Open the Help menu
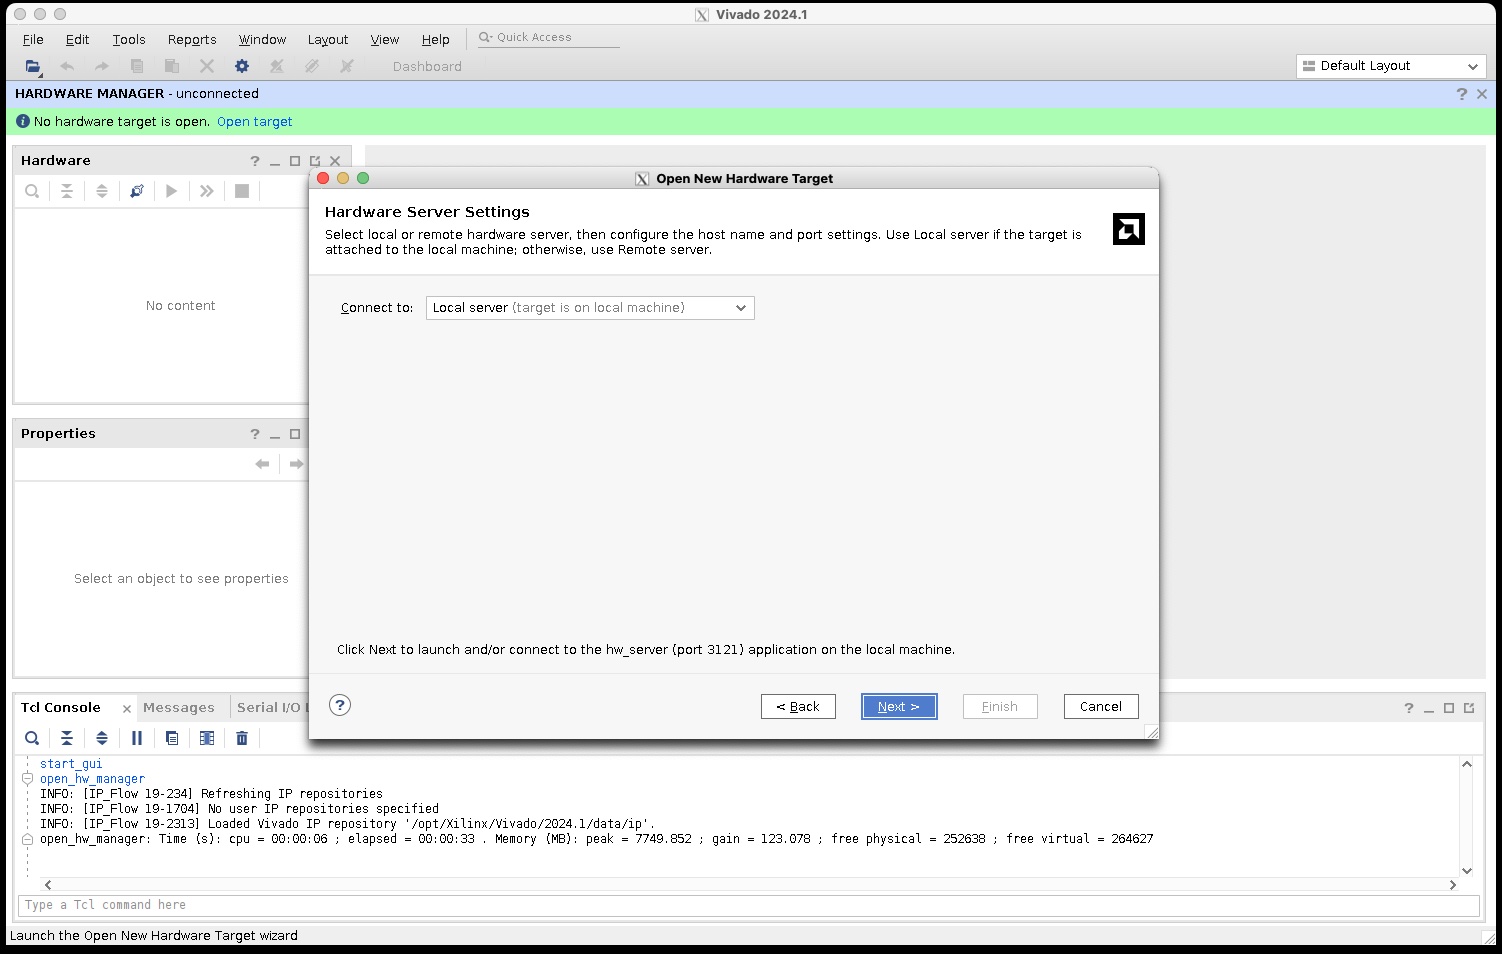 click(x=436, y=40)
